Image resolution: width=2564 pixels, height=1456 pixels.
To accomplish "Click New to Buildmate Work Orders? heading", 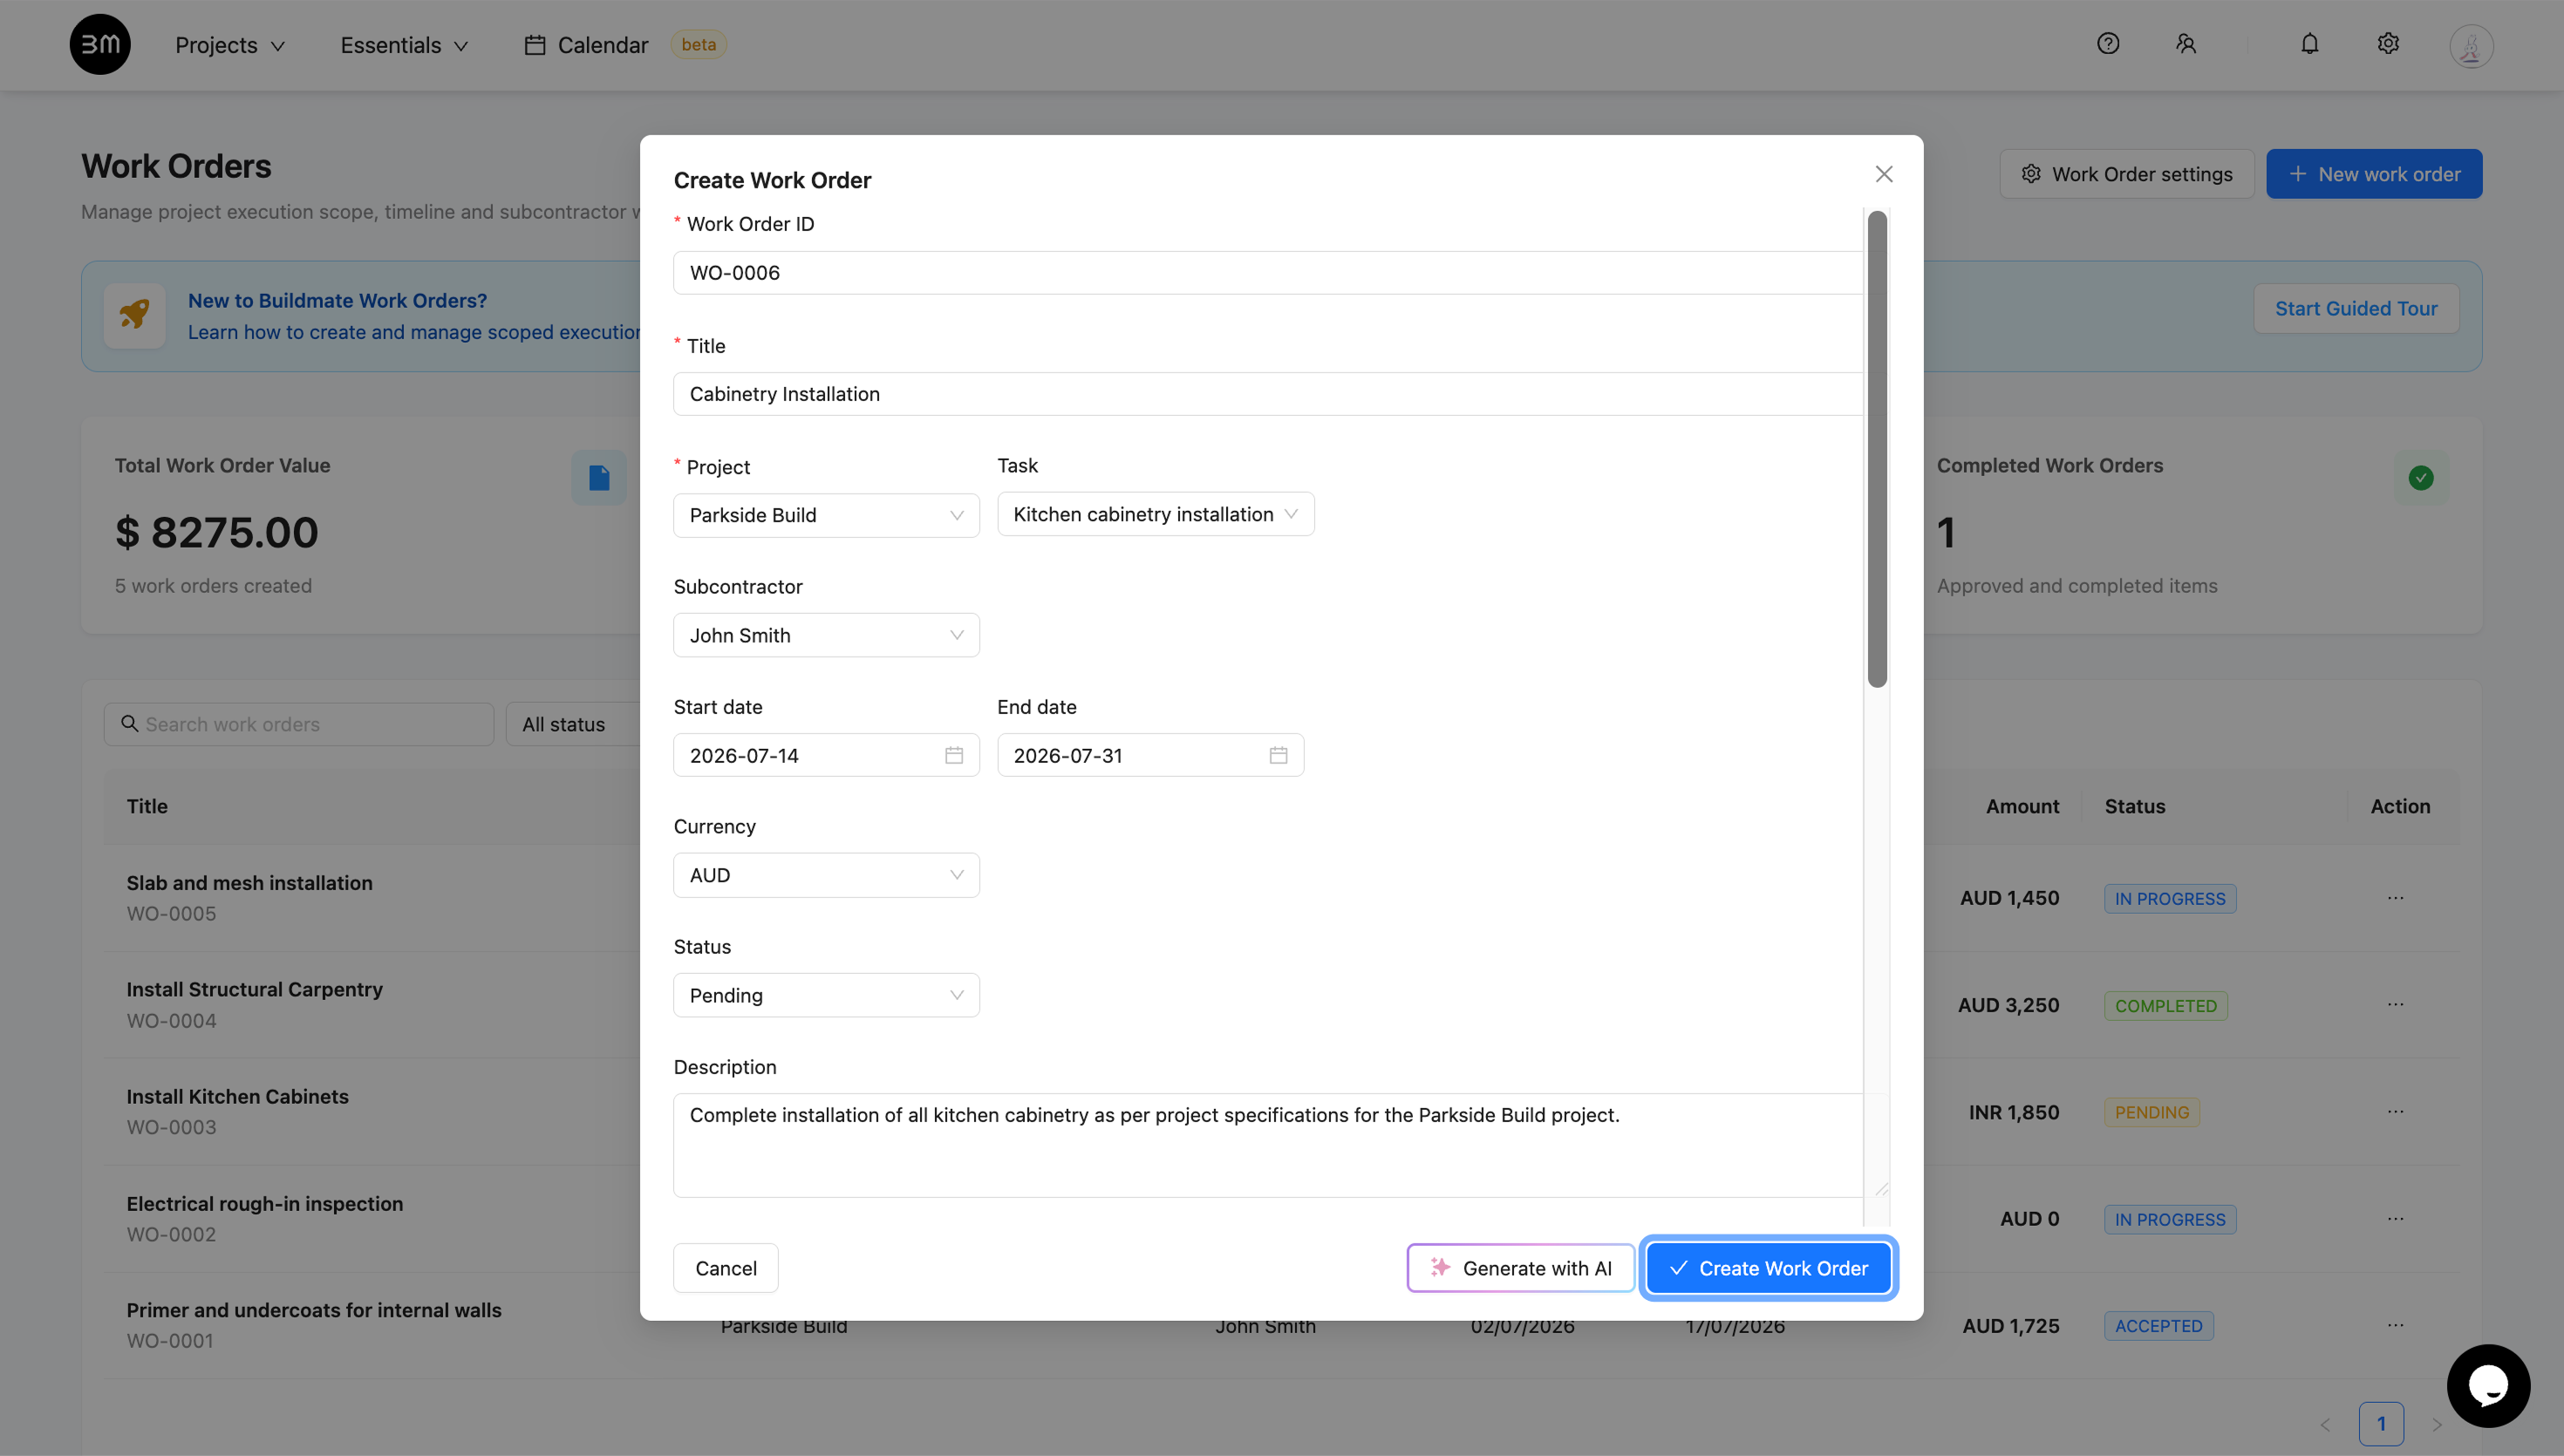I will click(x=337, y=300).
